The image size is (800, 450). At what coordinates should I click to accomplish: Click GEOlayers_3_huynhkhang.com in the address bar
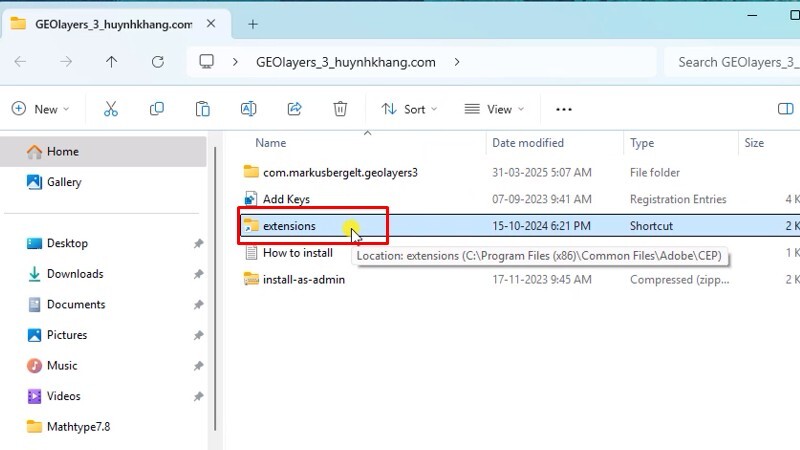(x=346, y=62)
